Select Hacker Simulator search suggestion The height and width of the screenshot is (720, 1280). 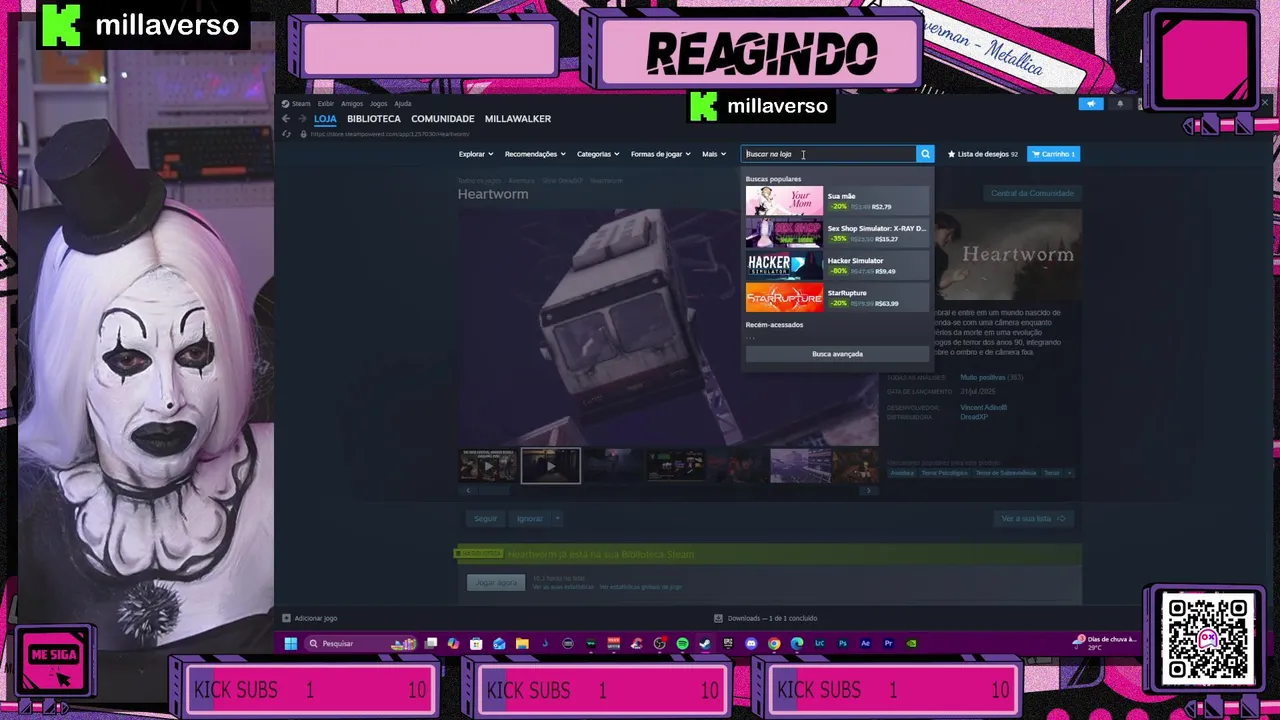click(x=836, y=265)
